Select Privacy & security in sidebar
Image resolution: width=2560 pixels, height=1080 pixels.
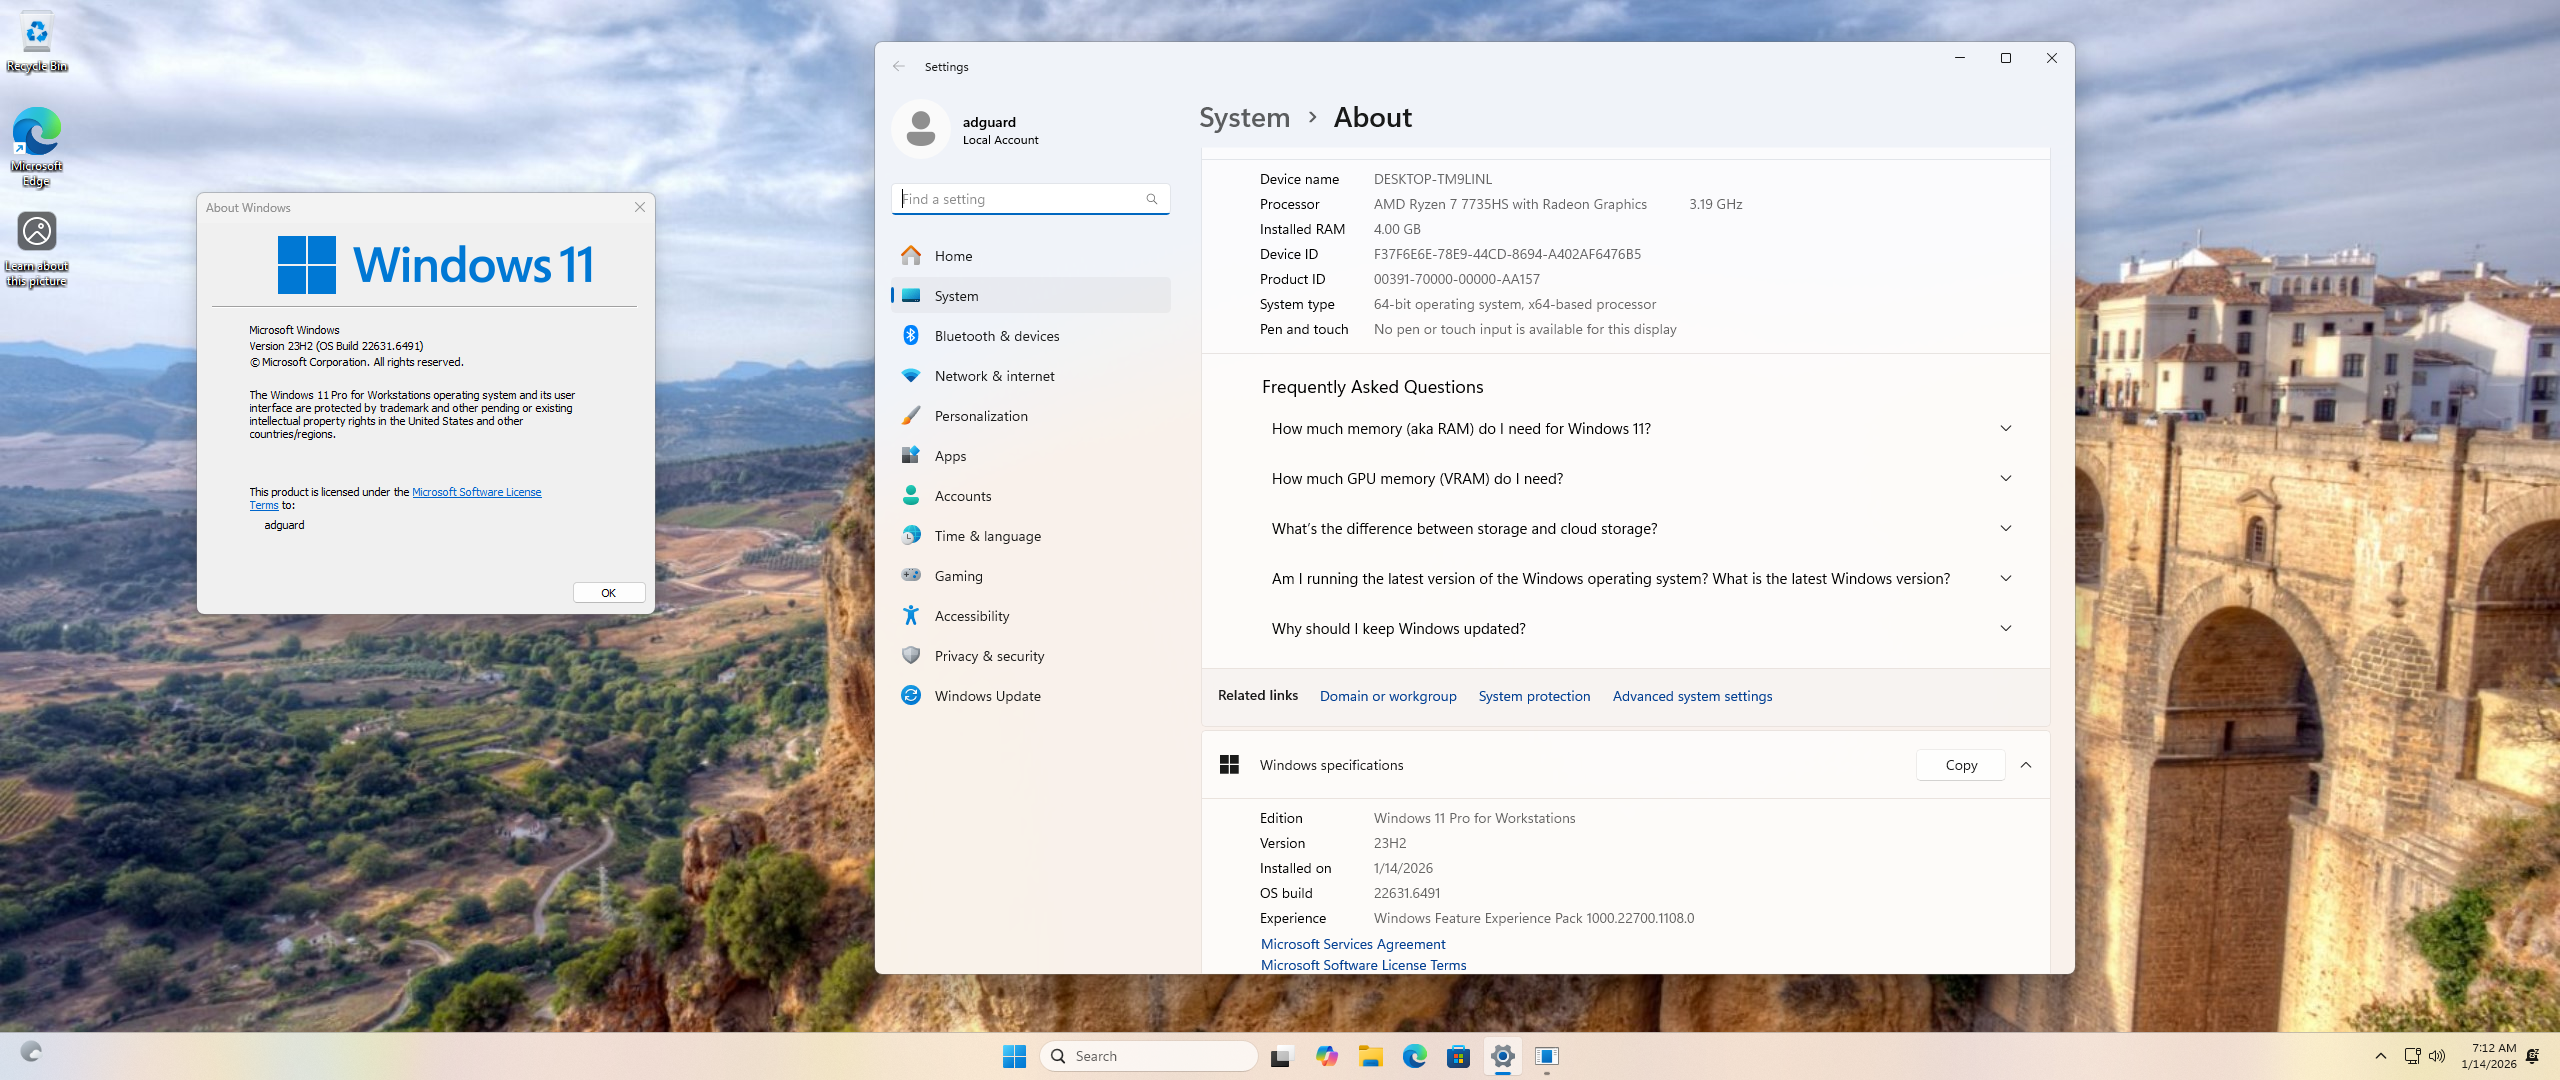tap(989, 656)
